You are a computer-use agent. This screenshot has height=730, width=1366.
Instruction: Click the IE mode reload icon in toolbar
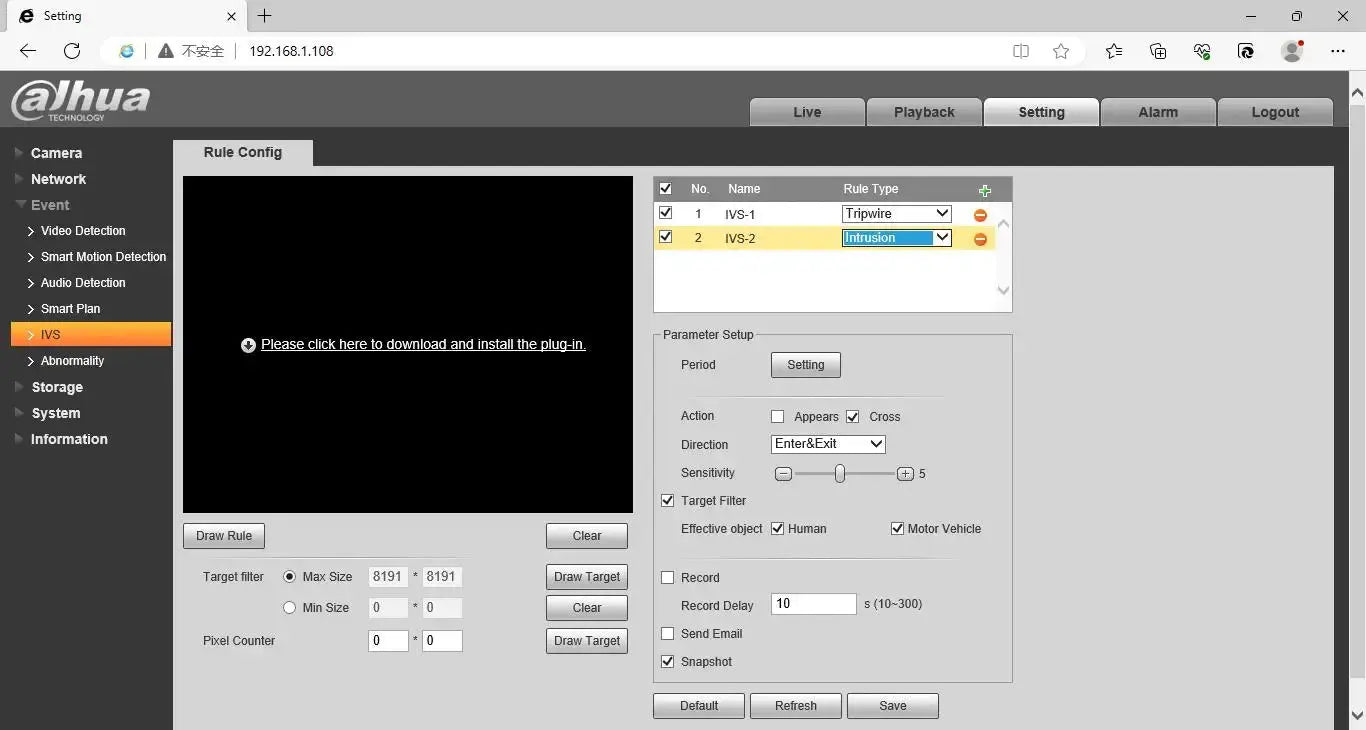pyautogui.click(x=1246, y=51)
